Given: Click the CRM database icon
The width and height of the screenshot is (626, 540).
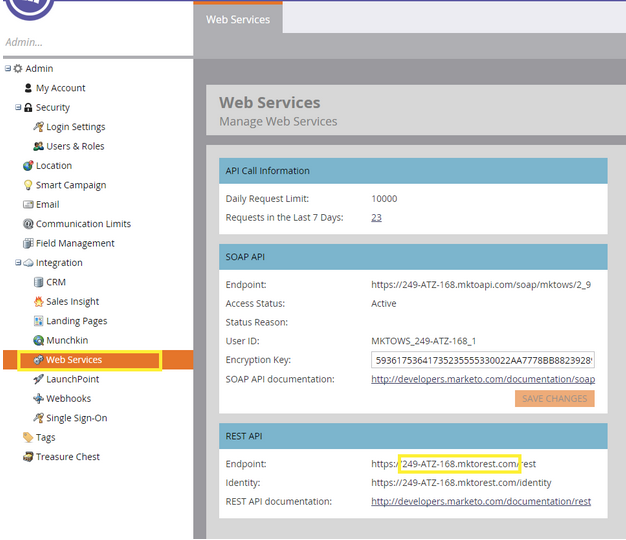Looking at the screenshot, I should (x=38, y=282).
